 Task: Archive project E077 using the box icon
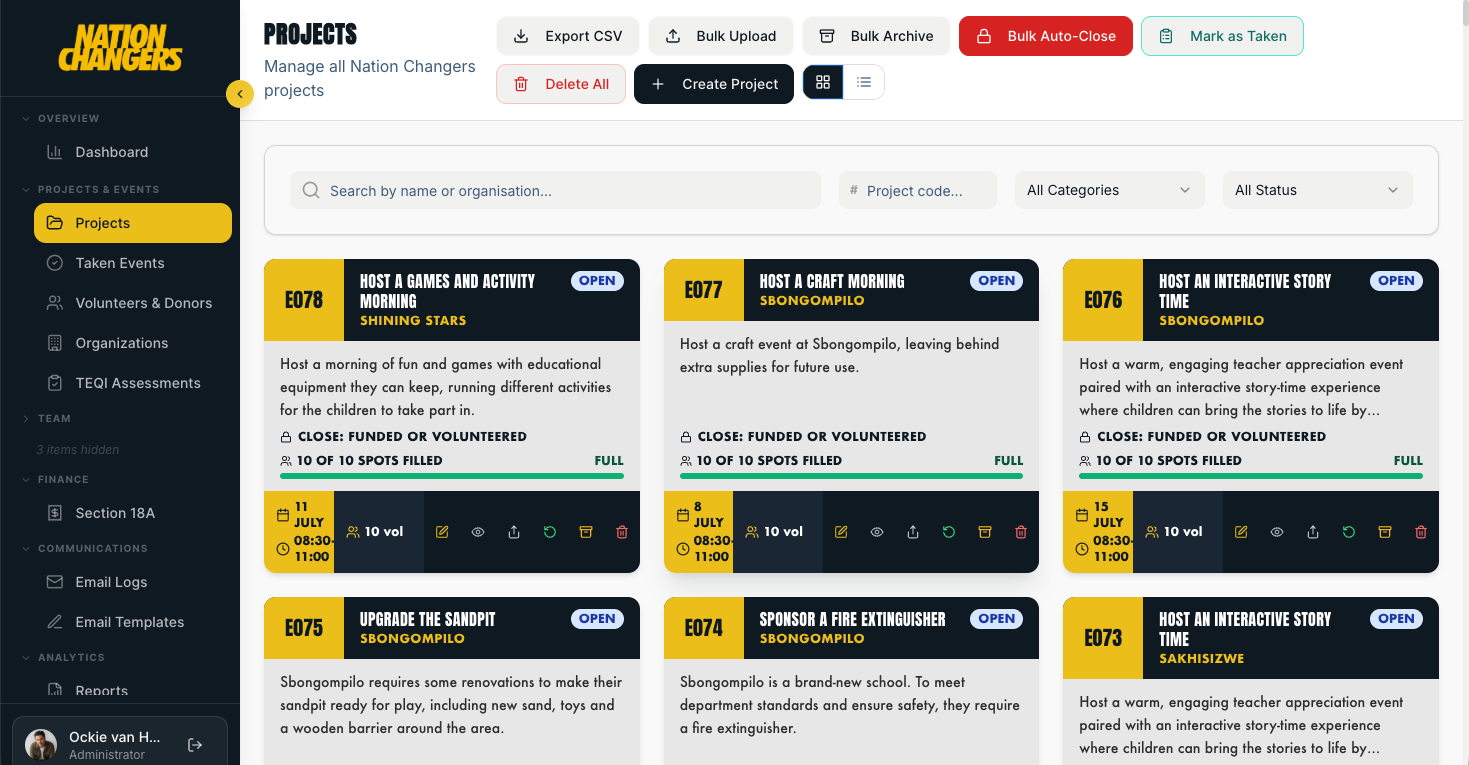985,532
